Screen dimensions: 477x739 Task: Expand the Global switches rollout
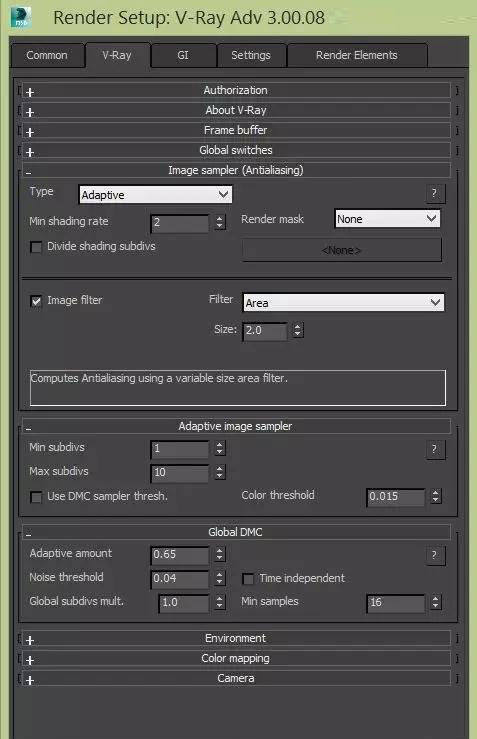pyautogui.click(x=236, y=150)
